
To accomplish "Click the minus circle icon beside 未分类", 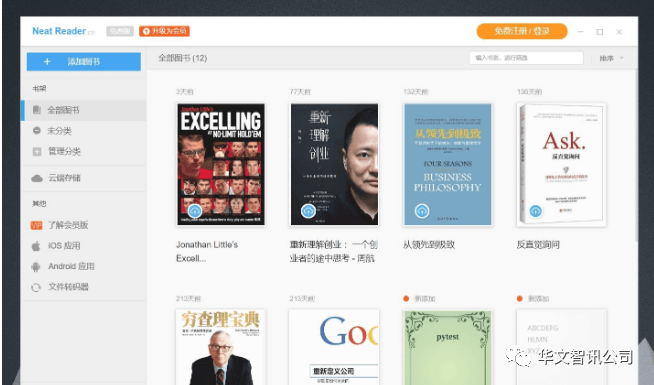I will [37, 131].
